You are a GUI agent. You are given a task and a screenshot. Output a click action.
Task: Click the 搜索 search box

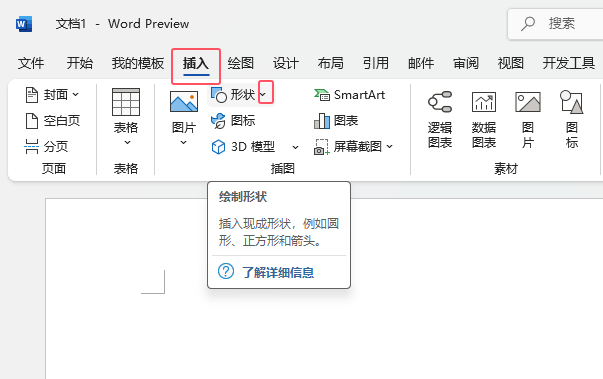tap(555, 24)
